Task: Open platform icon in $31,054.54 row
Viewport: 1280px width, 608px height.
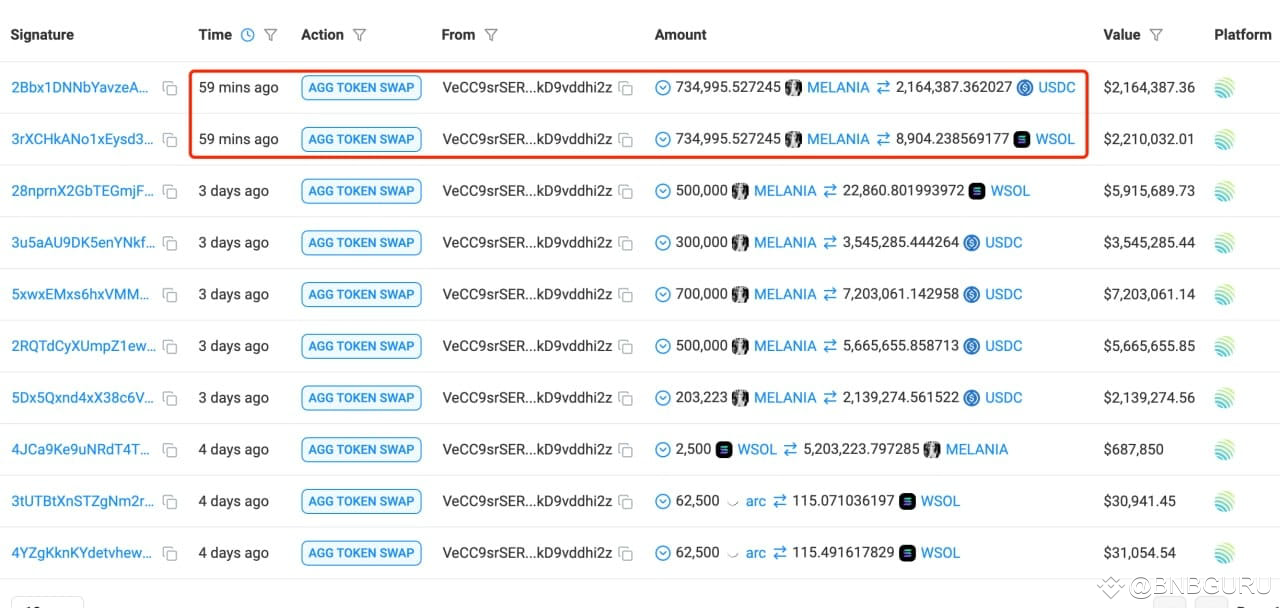Action: click(1225, 553)
